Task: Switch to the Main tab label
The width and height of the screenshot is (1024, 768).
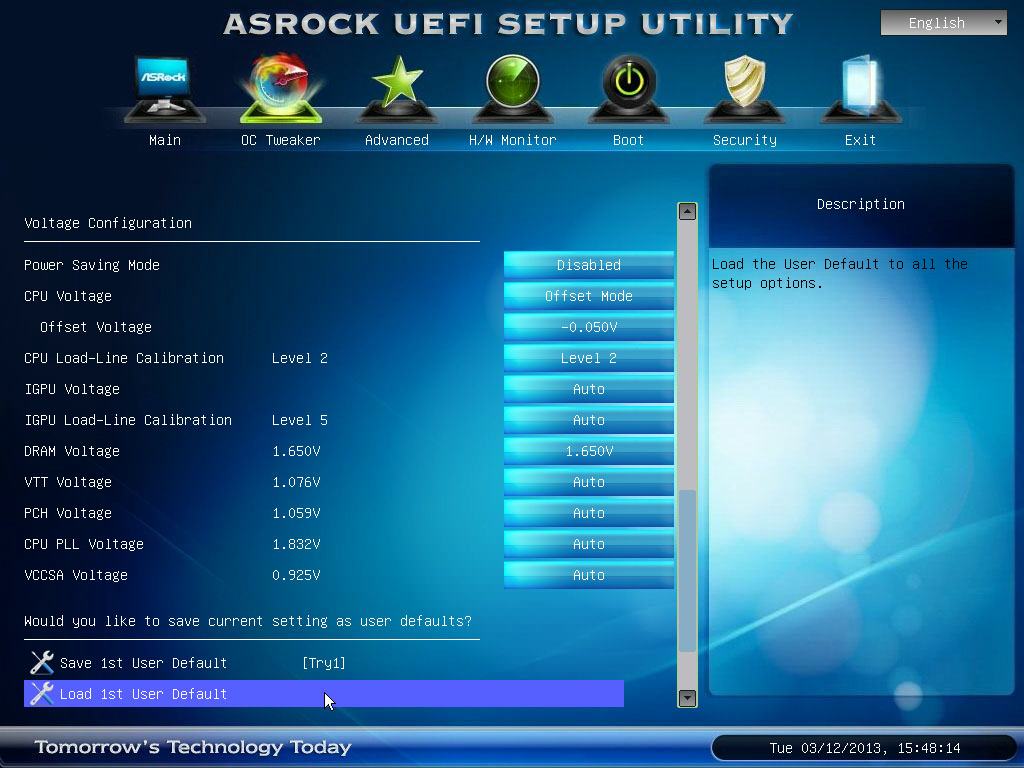Action: [165, 140]
